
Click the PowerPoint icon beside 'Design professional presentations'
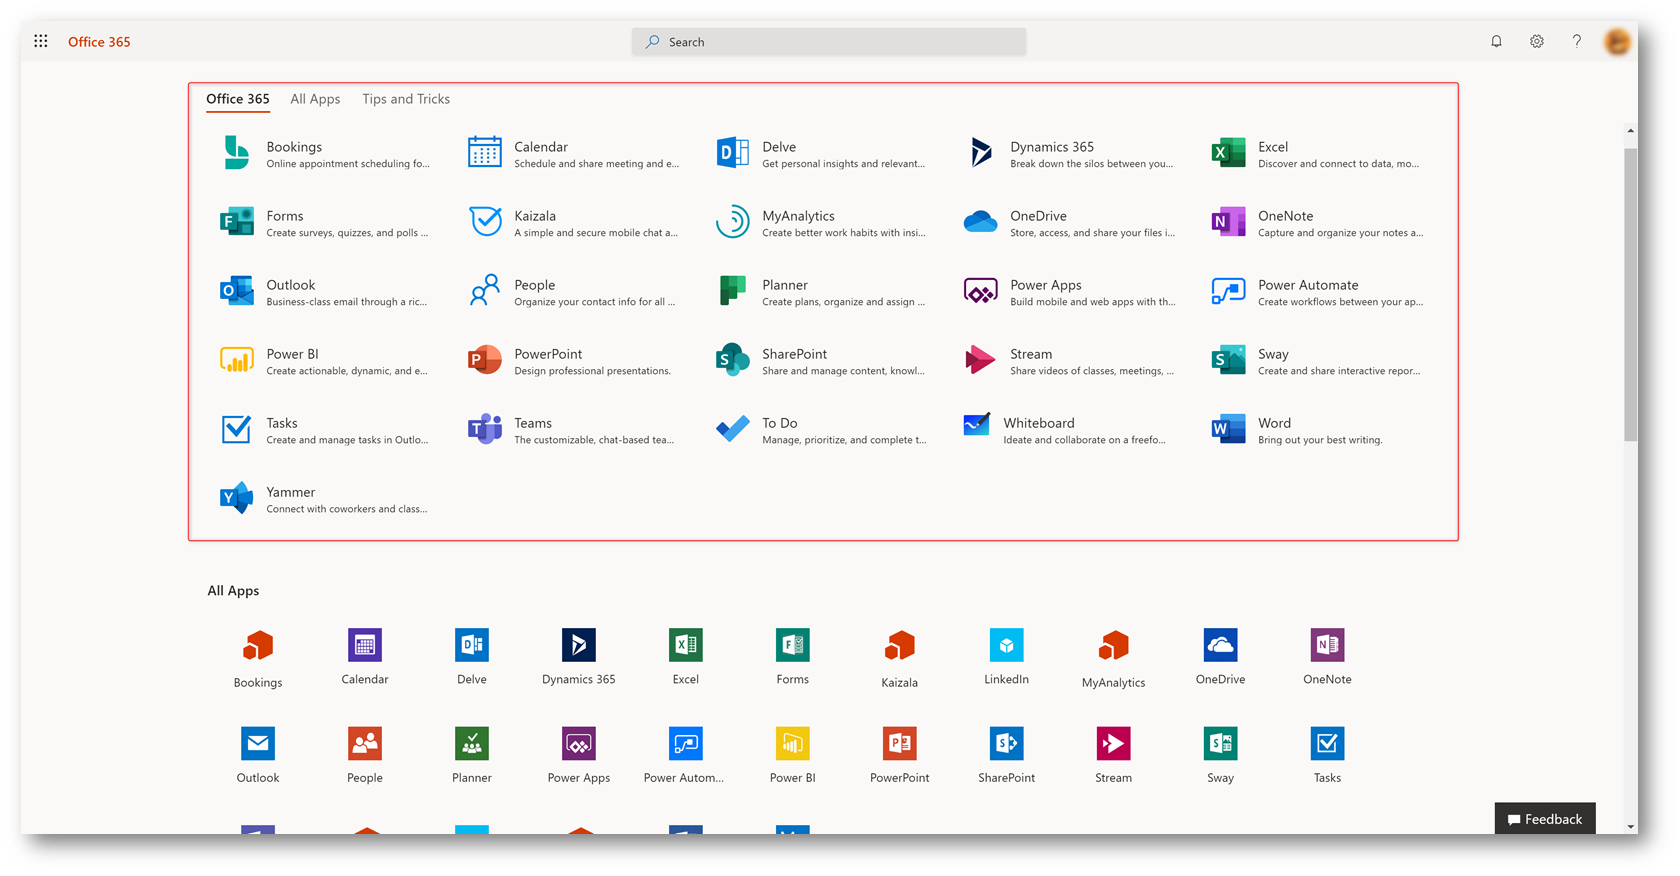[x=485, y=360]
